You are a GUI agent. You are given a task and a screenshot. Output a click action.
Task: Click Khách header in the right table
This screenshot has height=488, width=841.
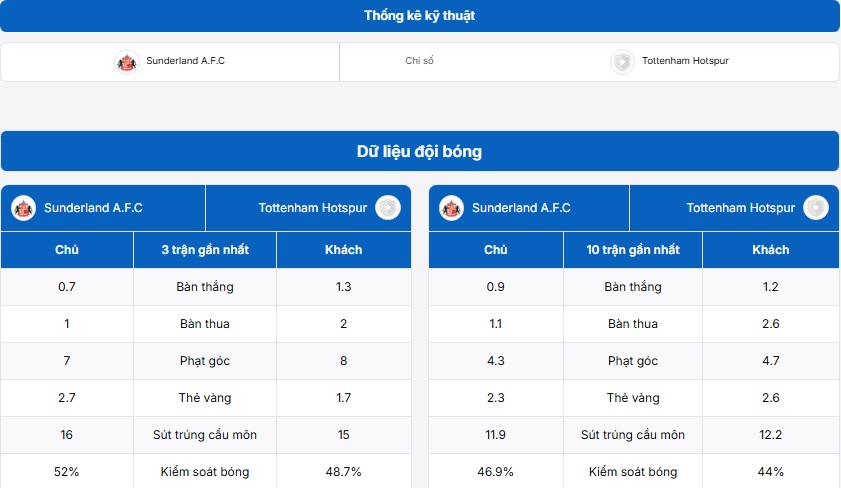tap(771, 250)
